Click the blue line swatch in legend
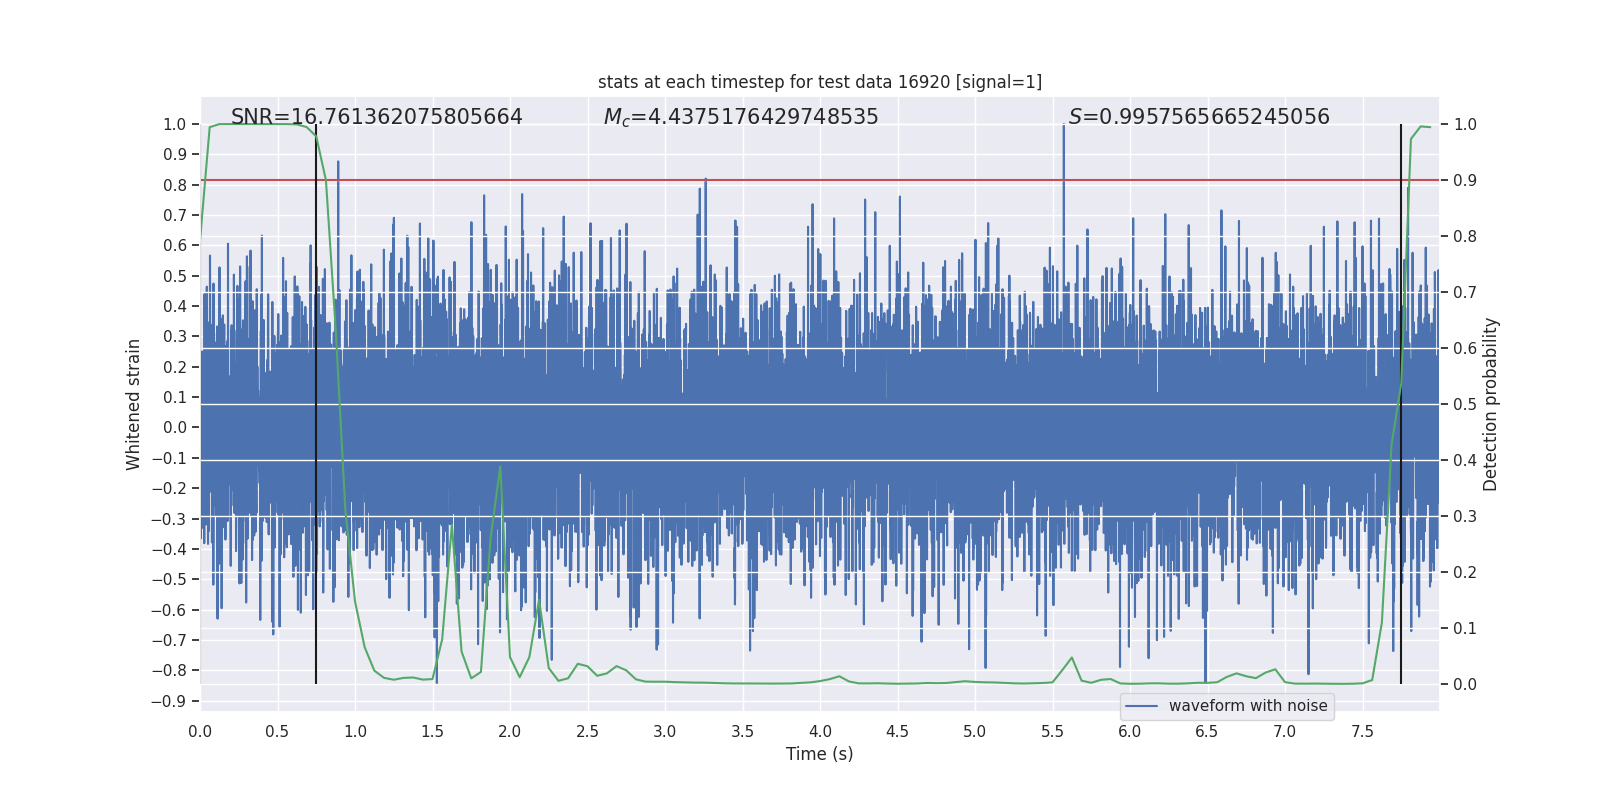This screenshot has height=800, width=1600. tap(1142, 706)
